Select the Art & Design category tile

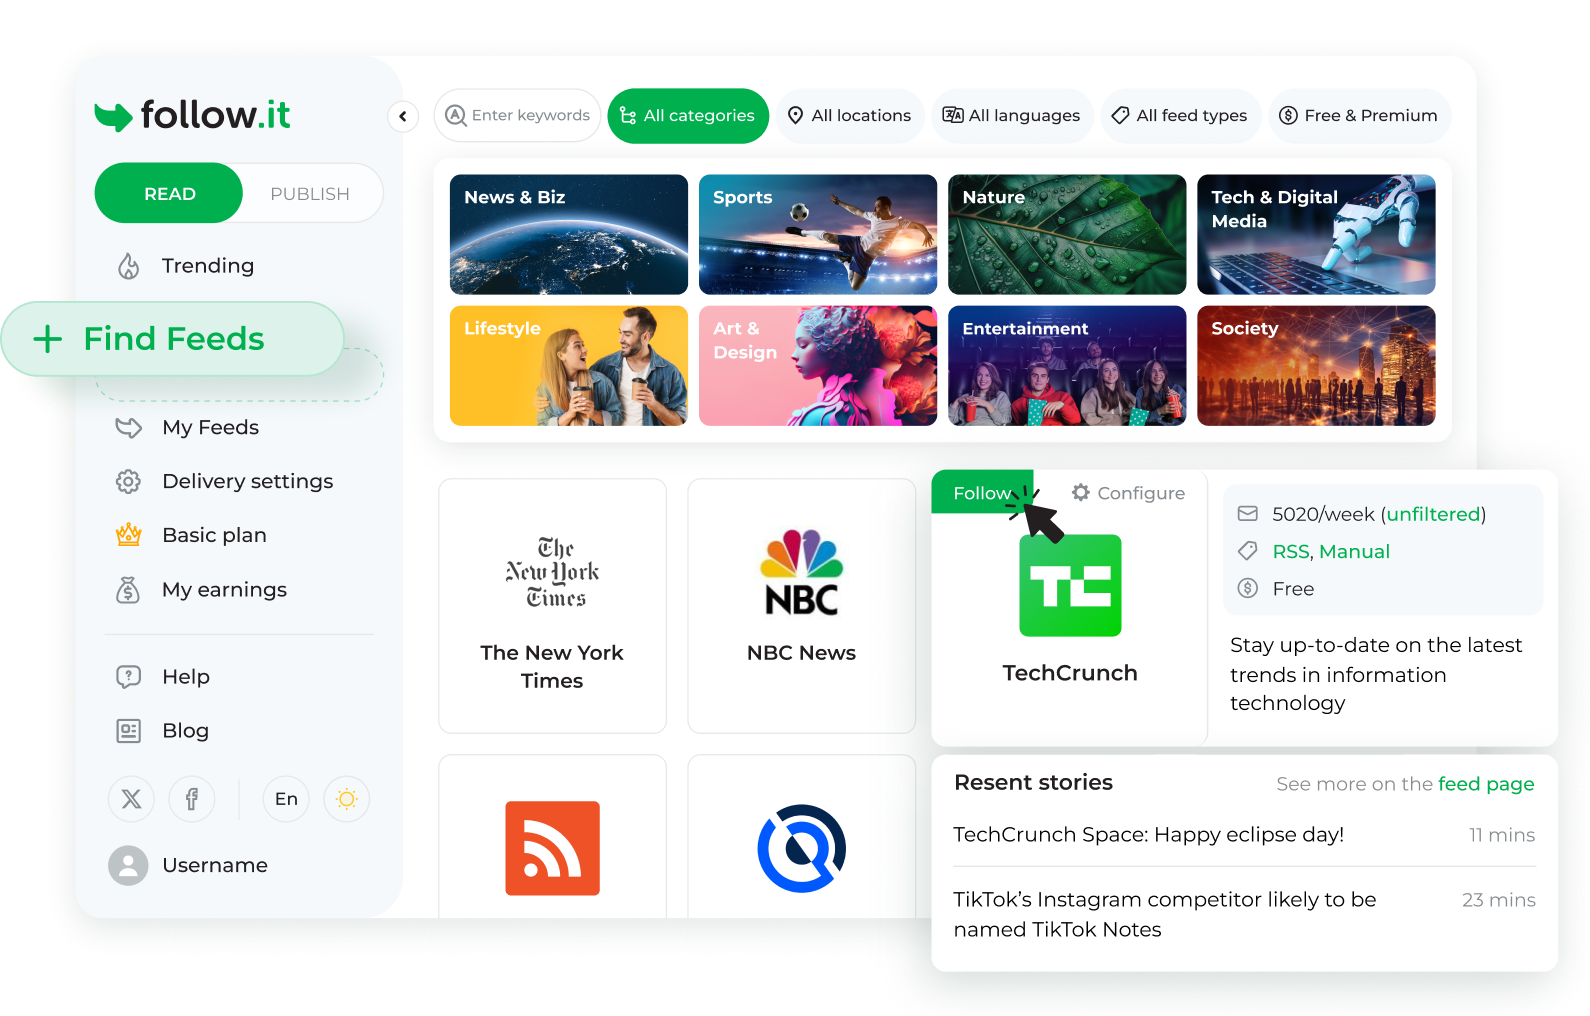[818, 366]
